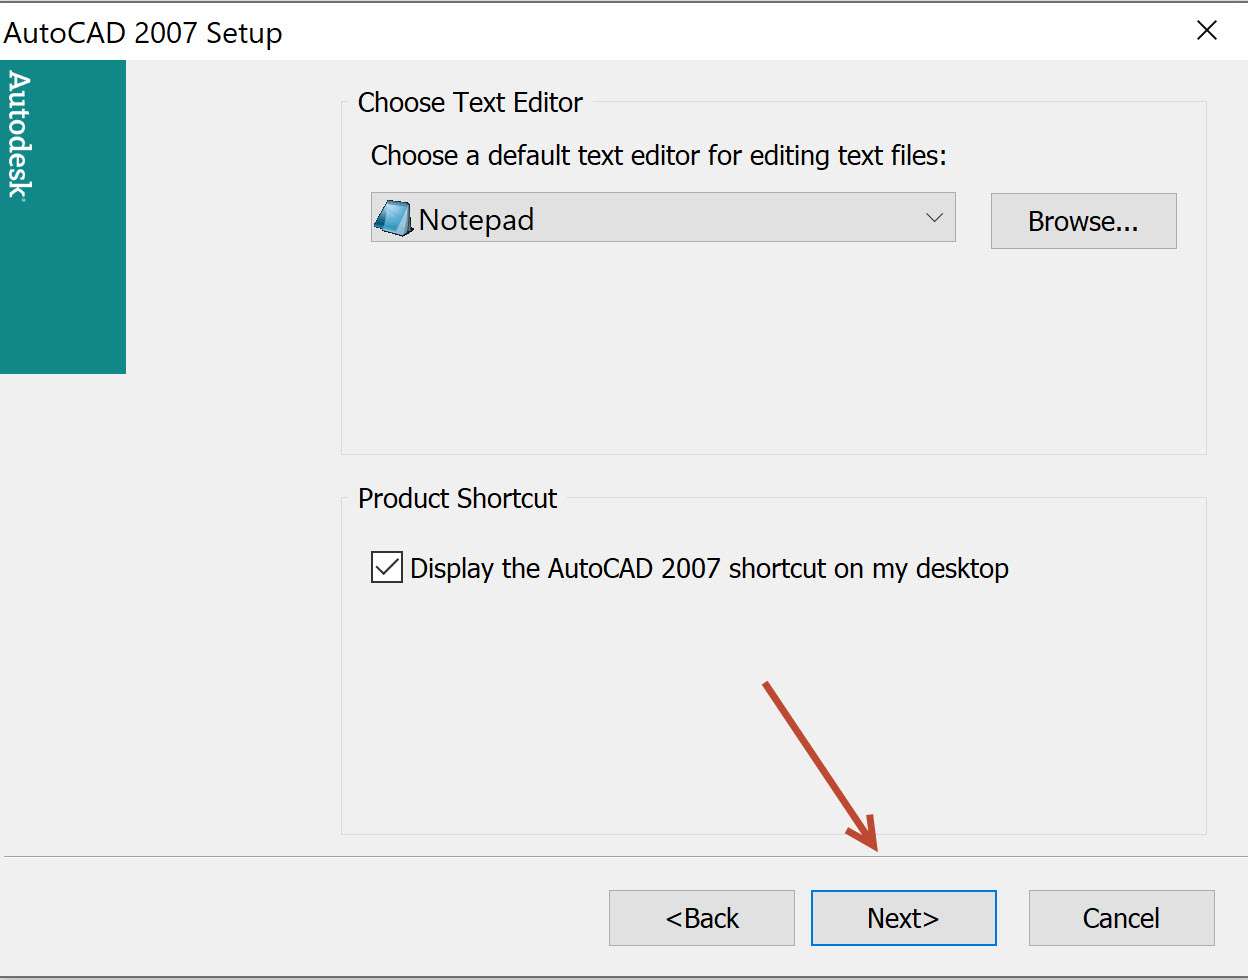The height and width of the screenshot is (980, 1248).
Task: Click the Autodesk logo banner
Action: (x=20, y=136)
